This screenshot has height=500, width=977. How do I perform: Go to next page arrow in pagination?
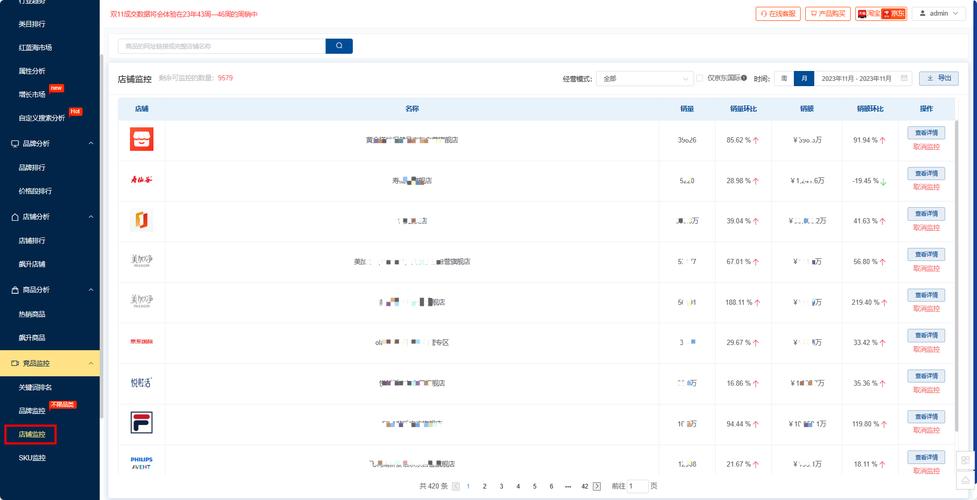(597, 486)
